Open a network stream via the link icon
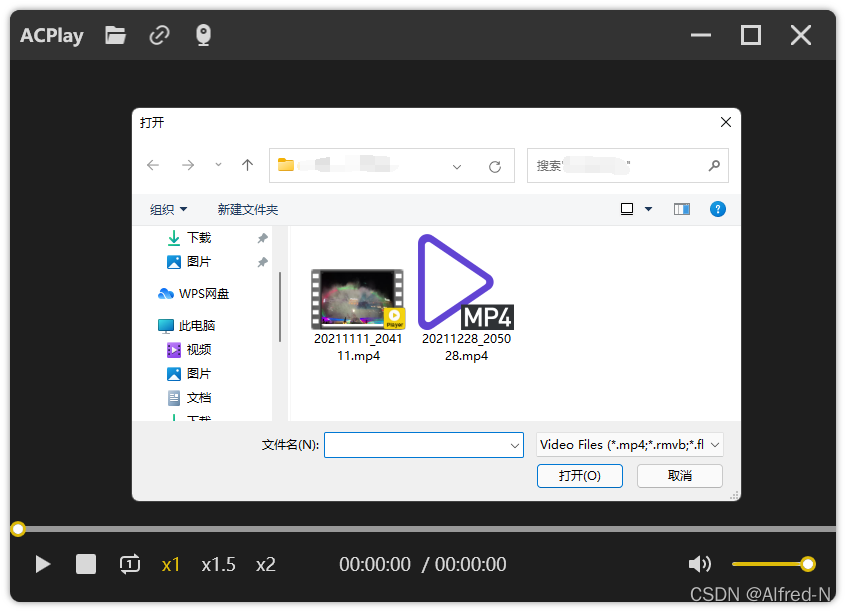This screenshot has height=612, width=846. click(159, 35)
